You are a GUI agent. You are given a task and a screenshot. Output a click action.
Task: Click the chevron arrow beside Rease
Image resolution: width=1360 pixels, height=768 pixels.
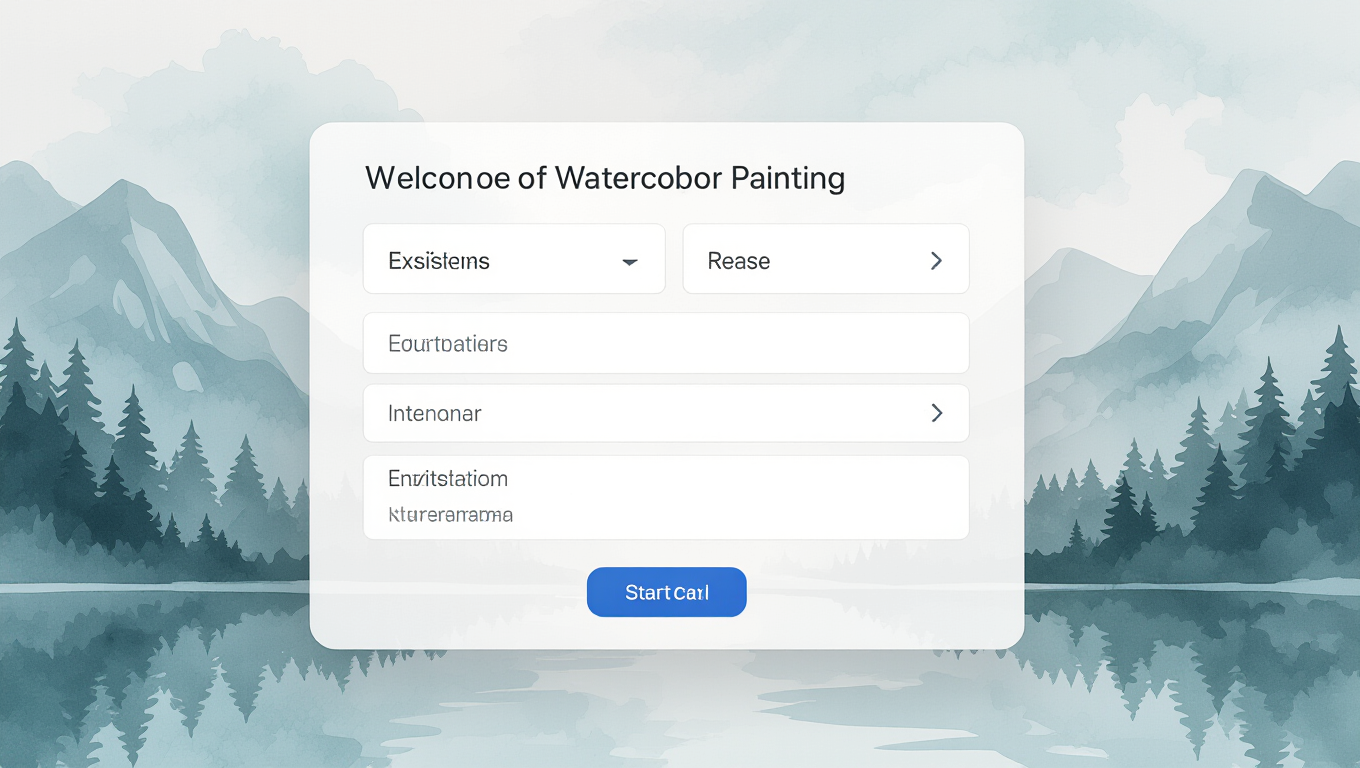point(937,261)
